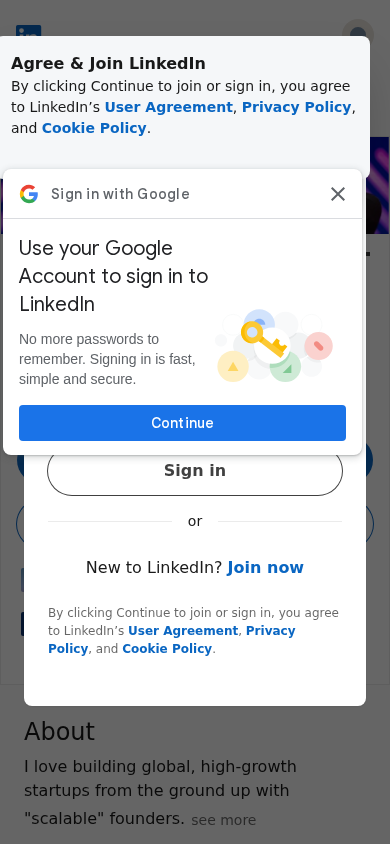Open User Agreement in top banner

click(168, 107)
